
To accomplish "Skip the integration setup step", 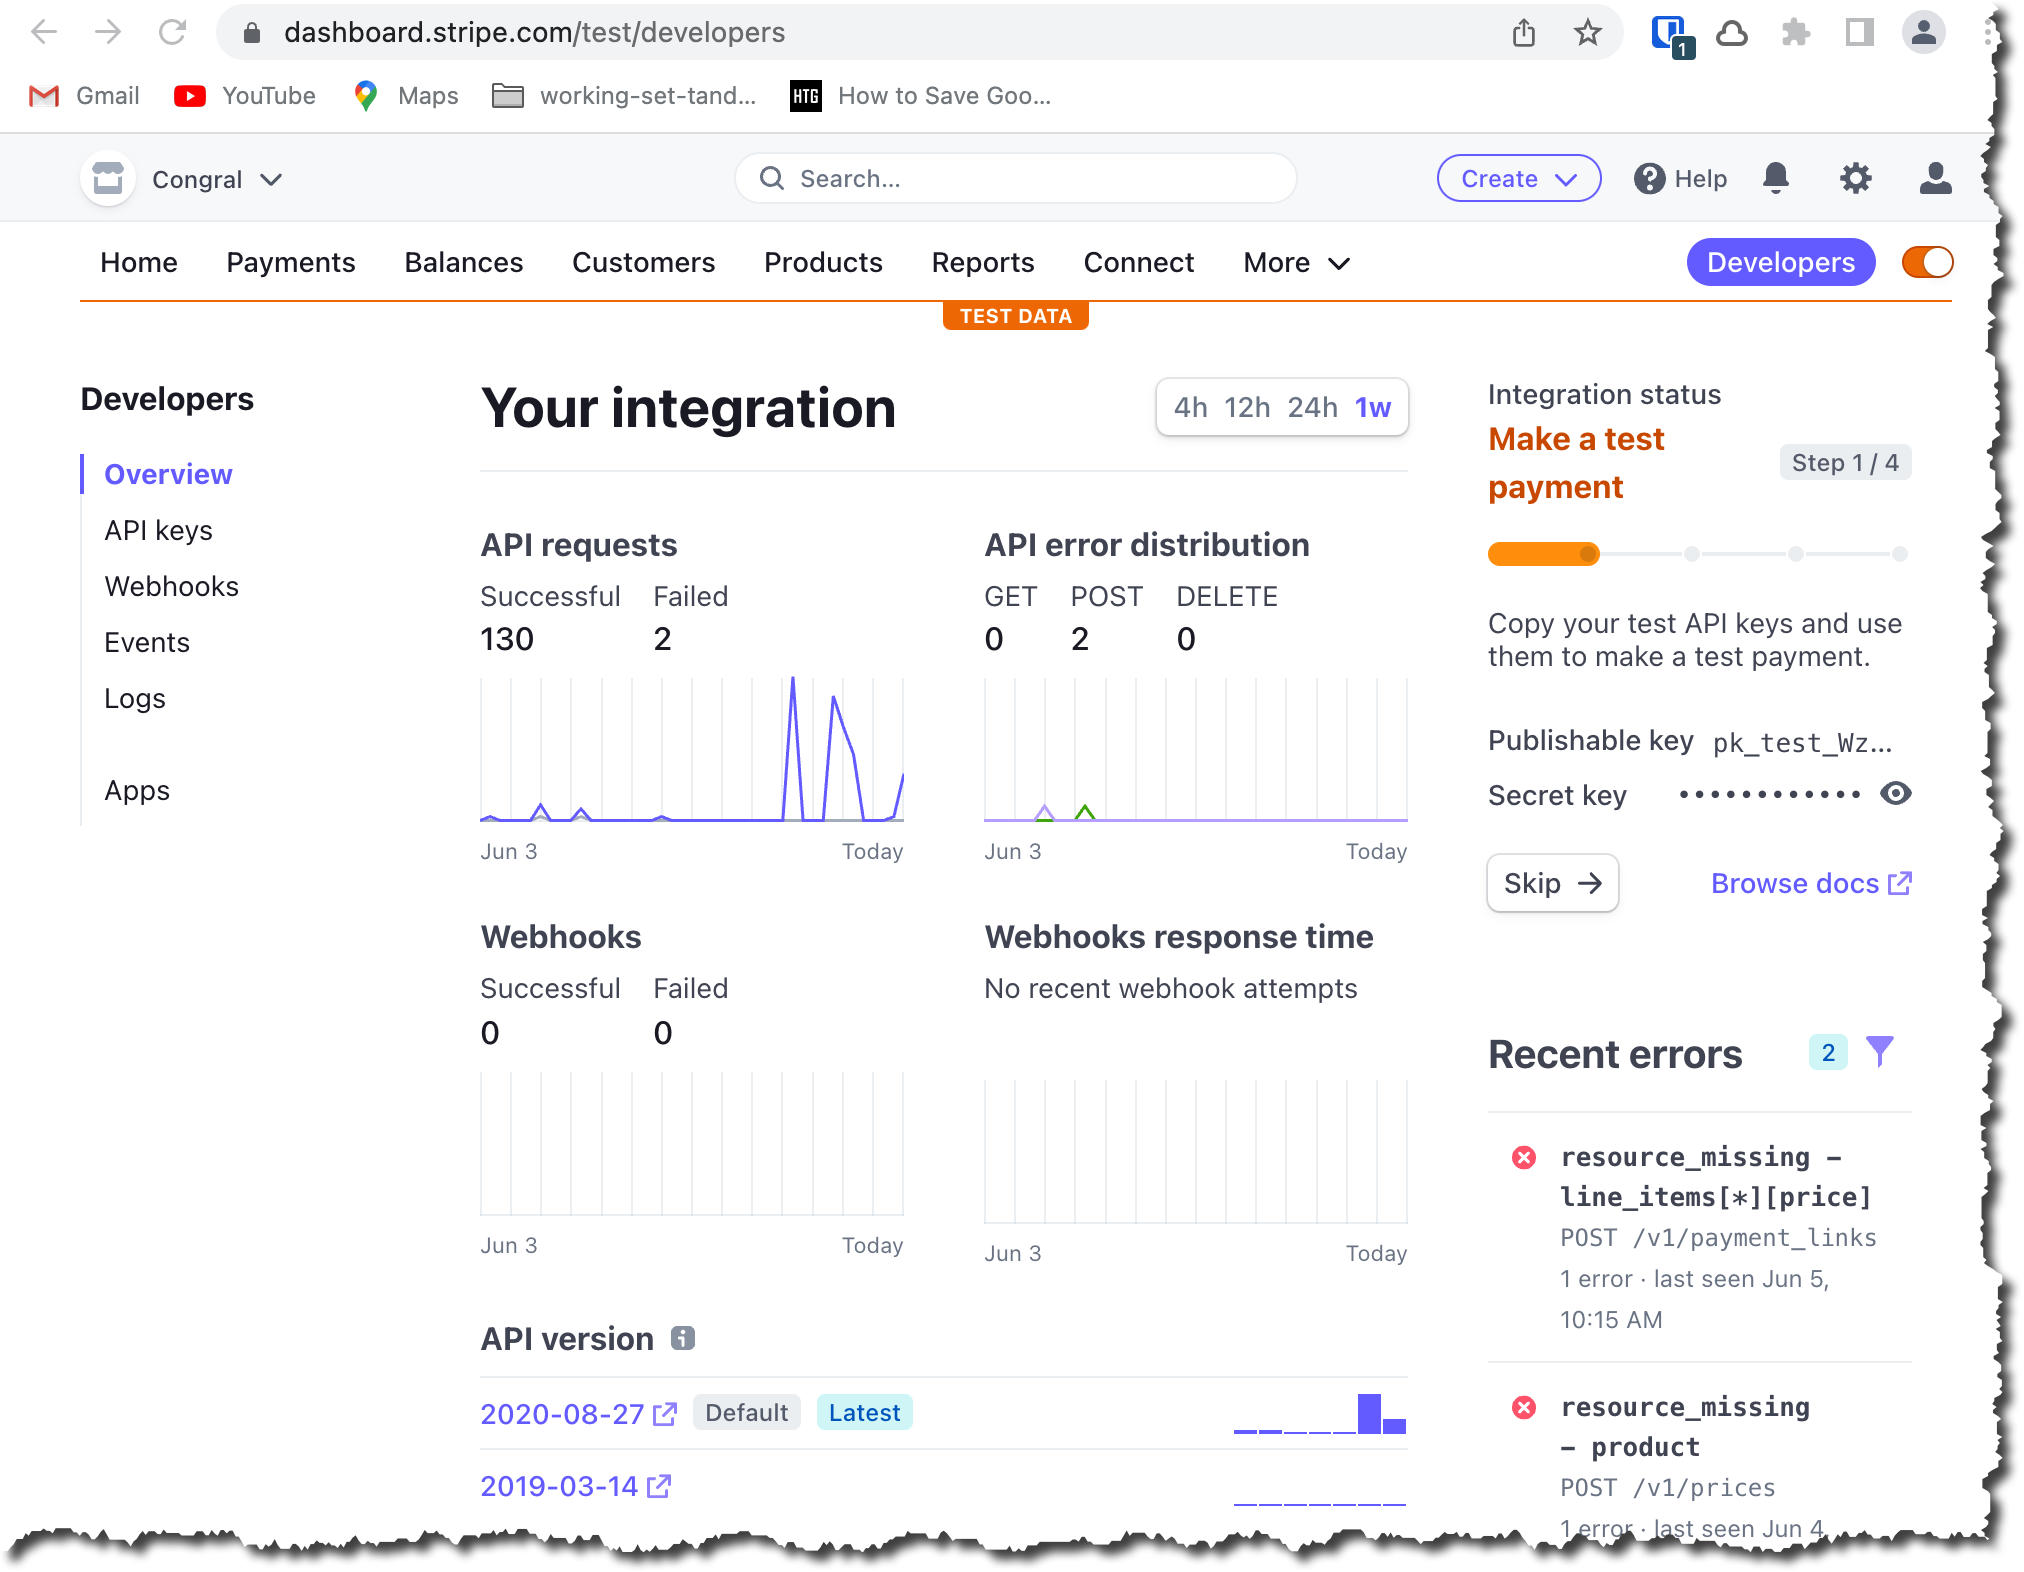I will 1552,883.
